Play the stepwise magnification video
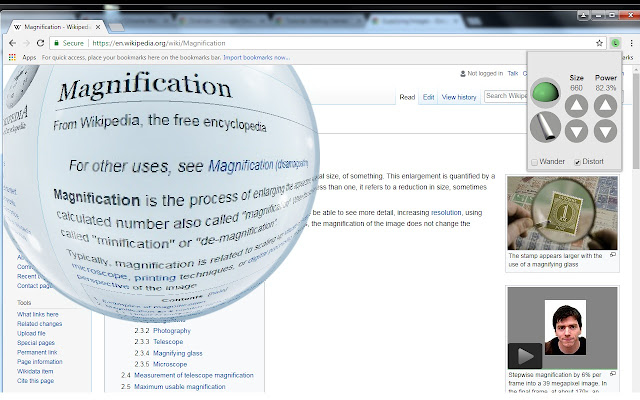Image resolution: width=640 pixels, height=400 pixels. pyautogui.click(x=525, y=356)
